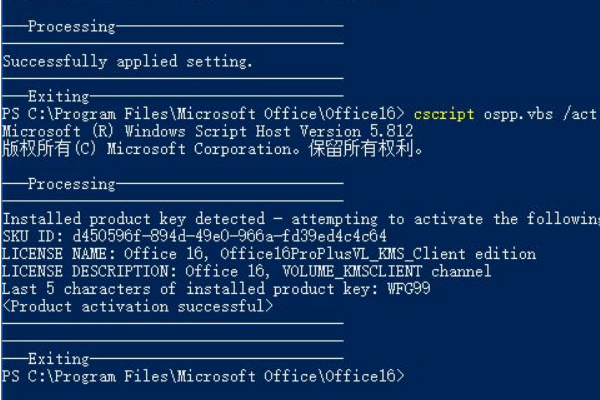This screenshot has height=400, width=600.
Task: Click the "VOLUME_KMSCLIENT" channel text
Action: (334, 272)
